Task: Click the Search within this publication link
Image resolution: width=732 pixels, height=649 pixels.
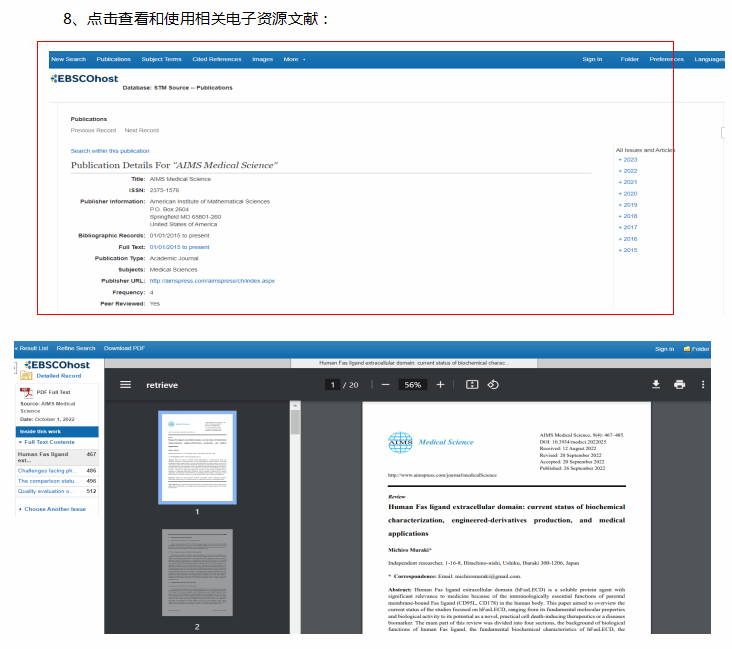Action: coord(110,151)
